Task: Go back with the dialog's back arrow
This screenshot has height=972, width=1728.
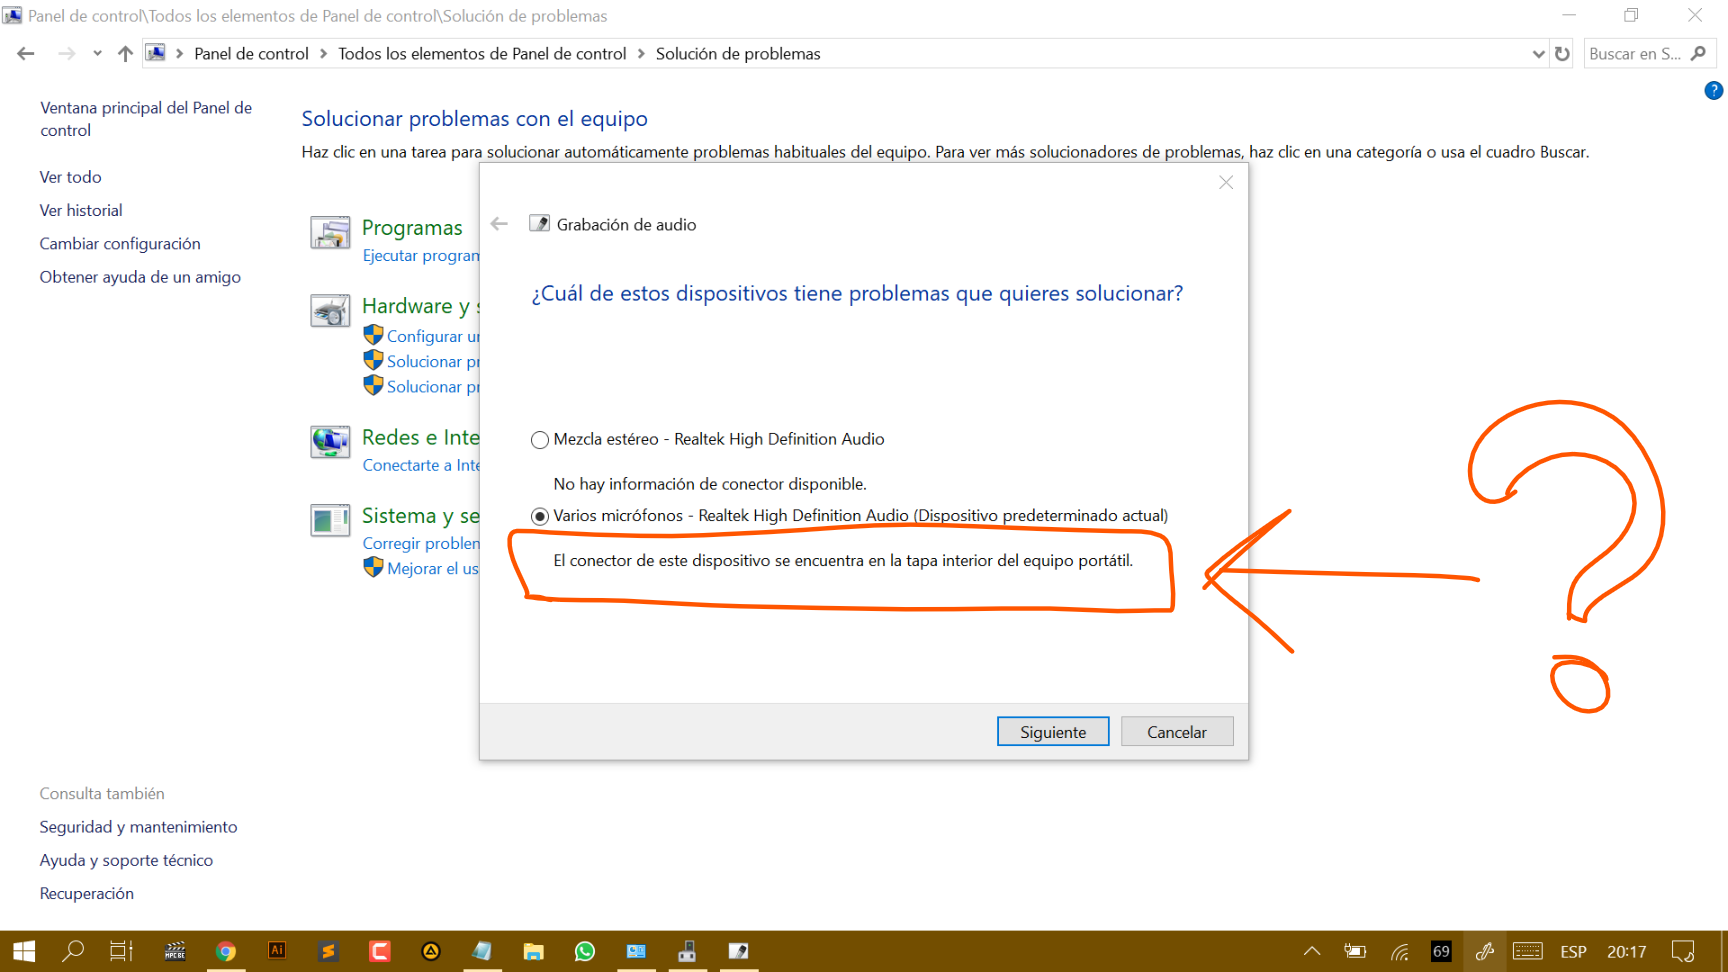Action: [499, 224]
